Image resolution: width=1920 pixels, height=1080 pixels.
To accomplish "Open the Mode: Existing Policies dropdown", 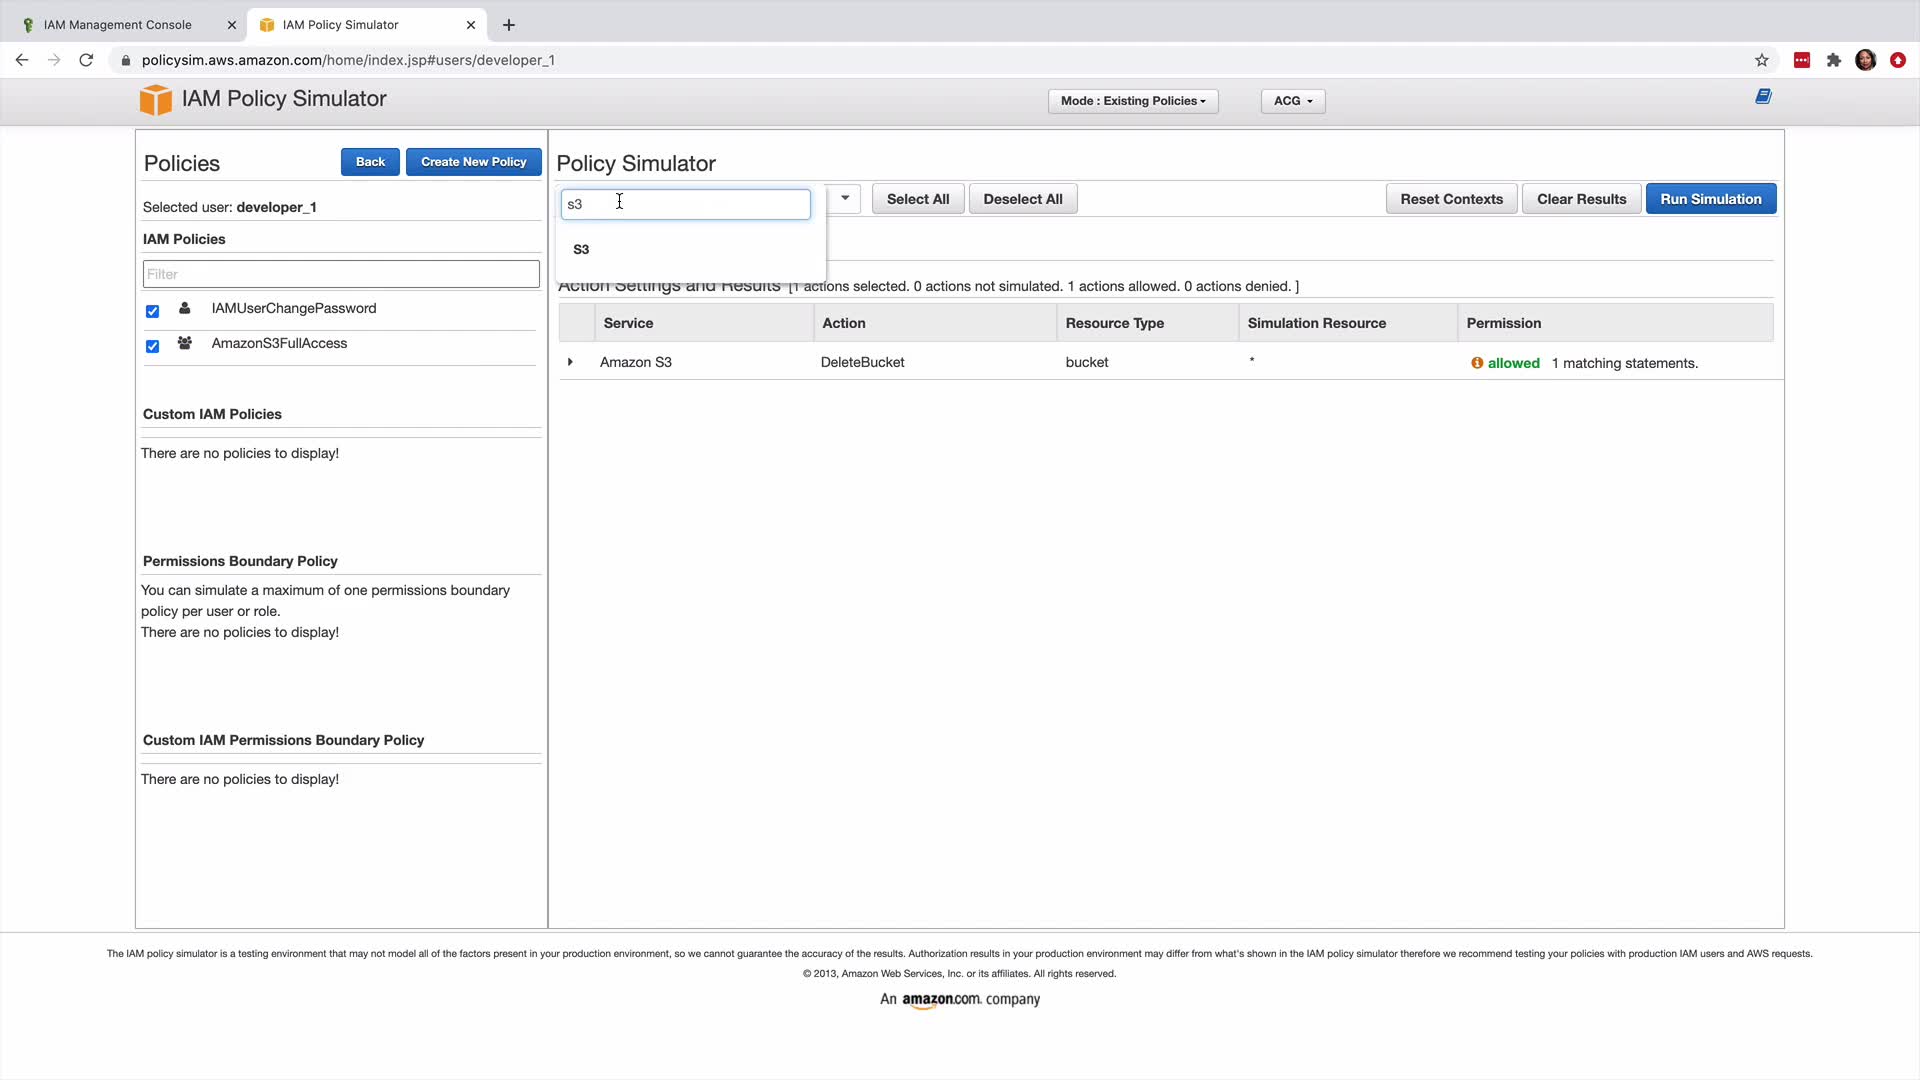I will pos(1132,101).
